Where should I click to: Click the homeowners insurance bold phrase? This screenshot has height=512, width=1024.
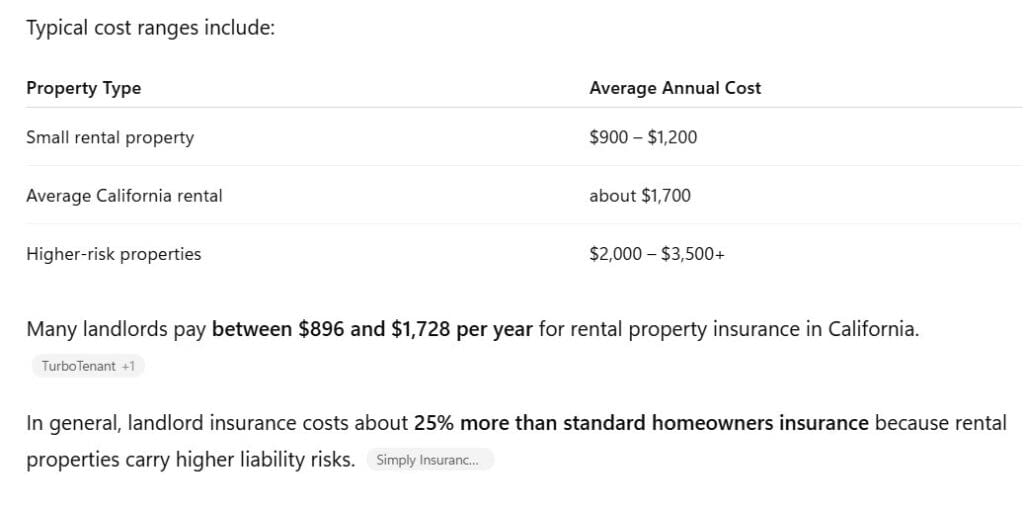(760, 423)
